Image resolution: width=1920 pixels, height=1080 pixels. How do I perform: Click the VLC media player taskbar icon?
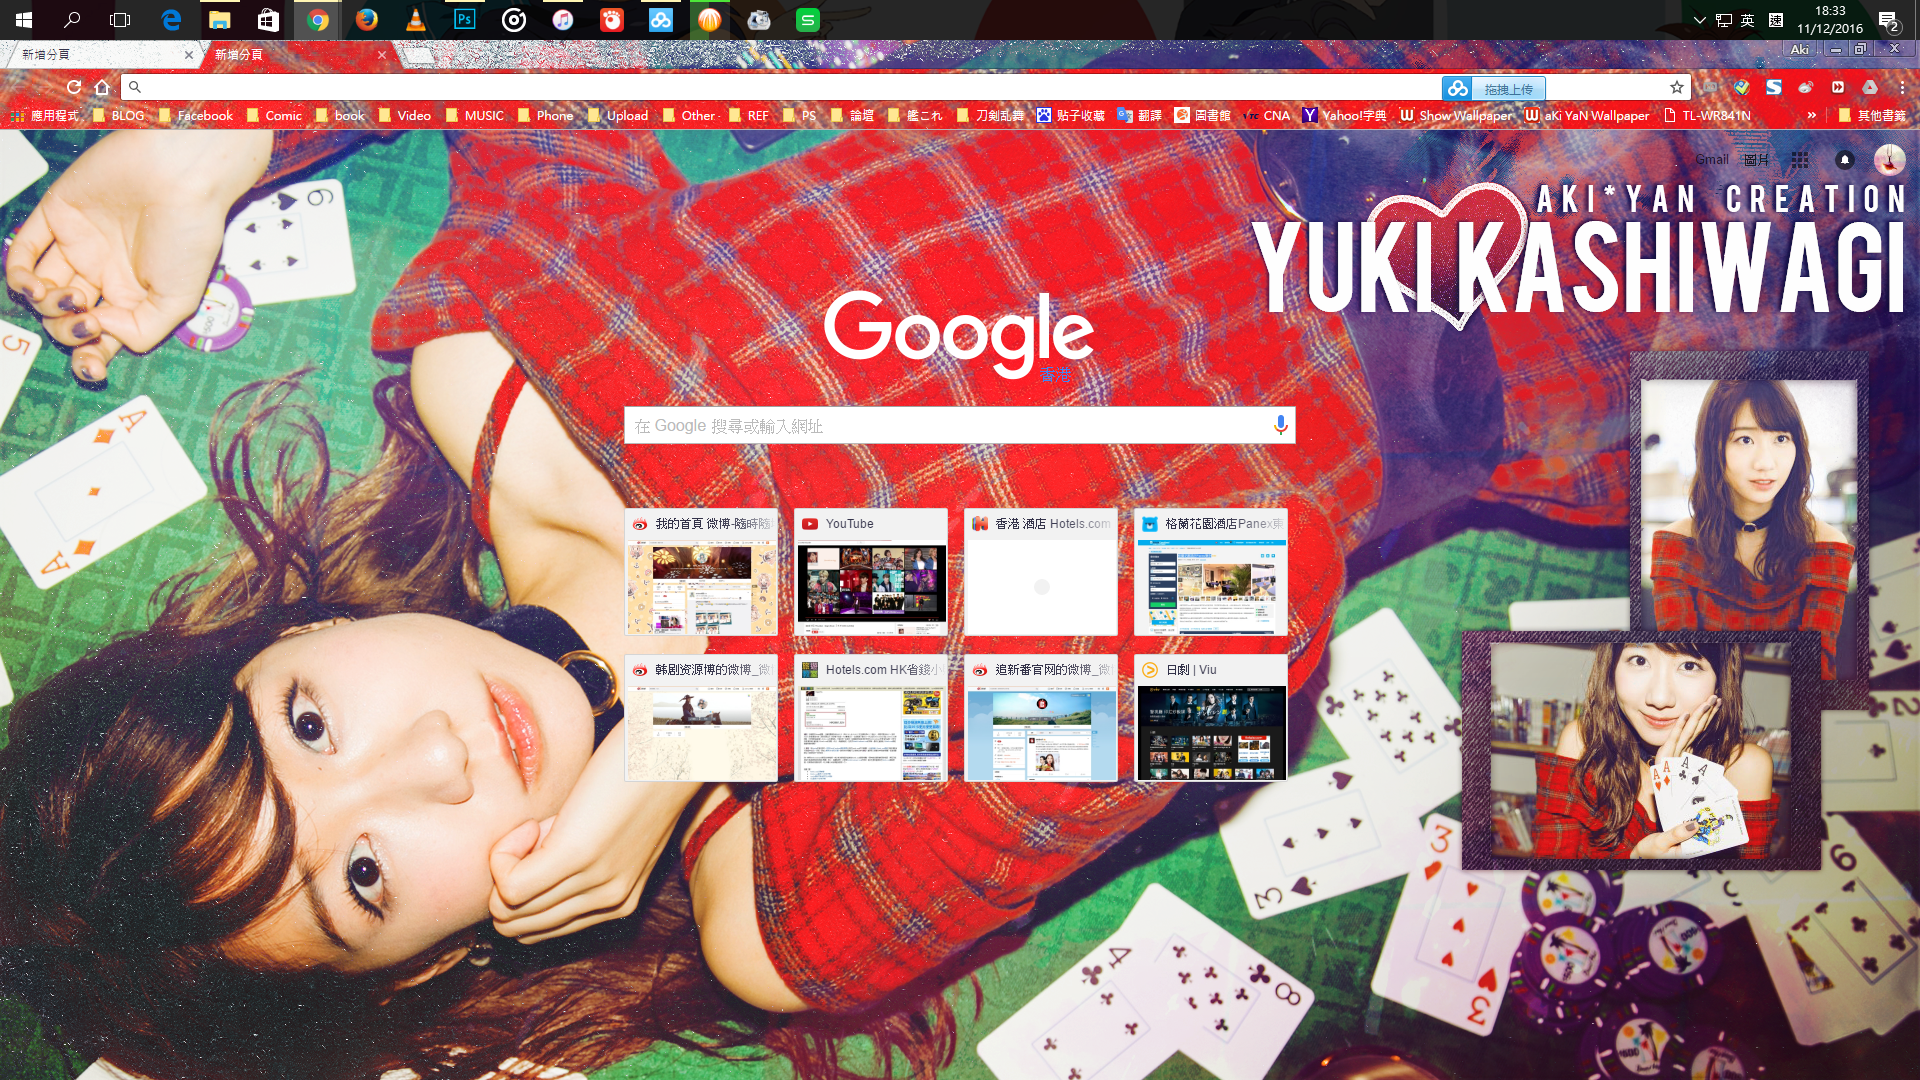(414, 20)
